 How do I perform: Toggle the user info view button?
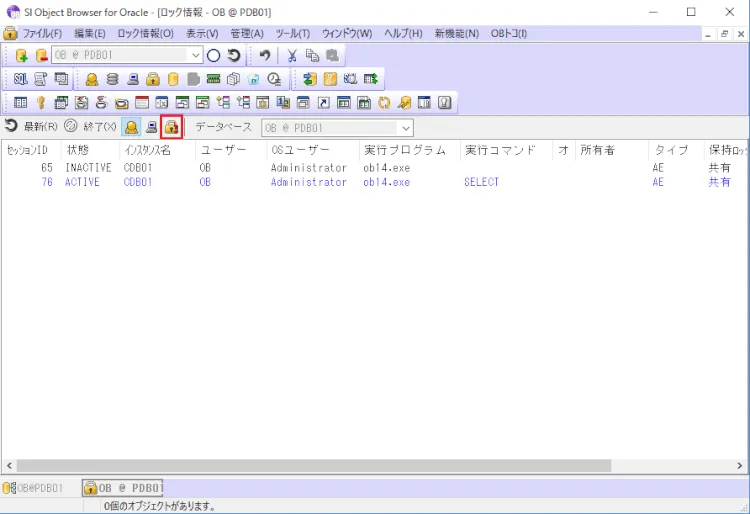tap(131, 127)
